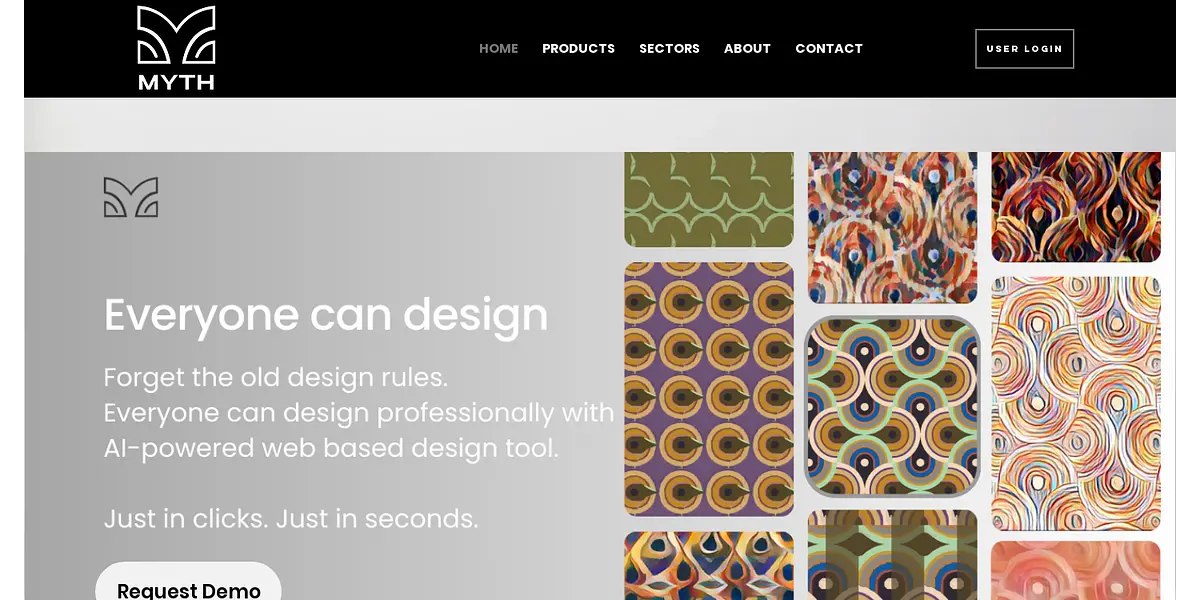Click the Request Demo button
Image resolution: width=1200 pixels, height=600 pixels.
pos(188,588)
